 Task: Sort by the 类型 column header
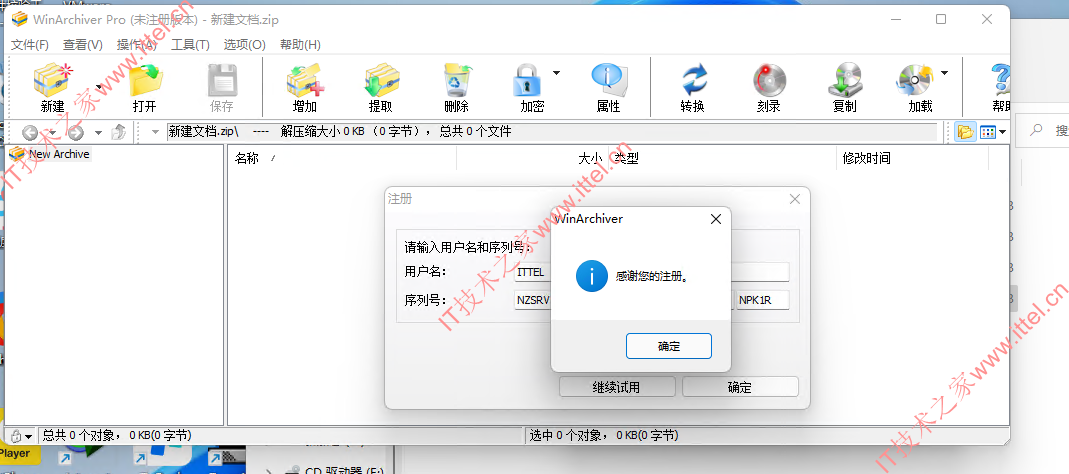pyautogui.click(x=722, y=158)
